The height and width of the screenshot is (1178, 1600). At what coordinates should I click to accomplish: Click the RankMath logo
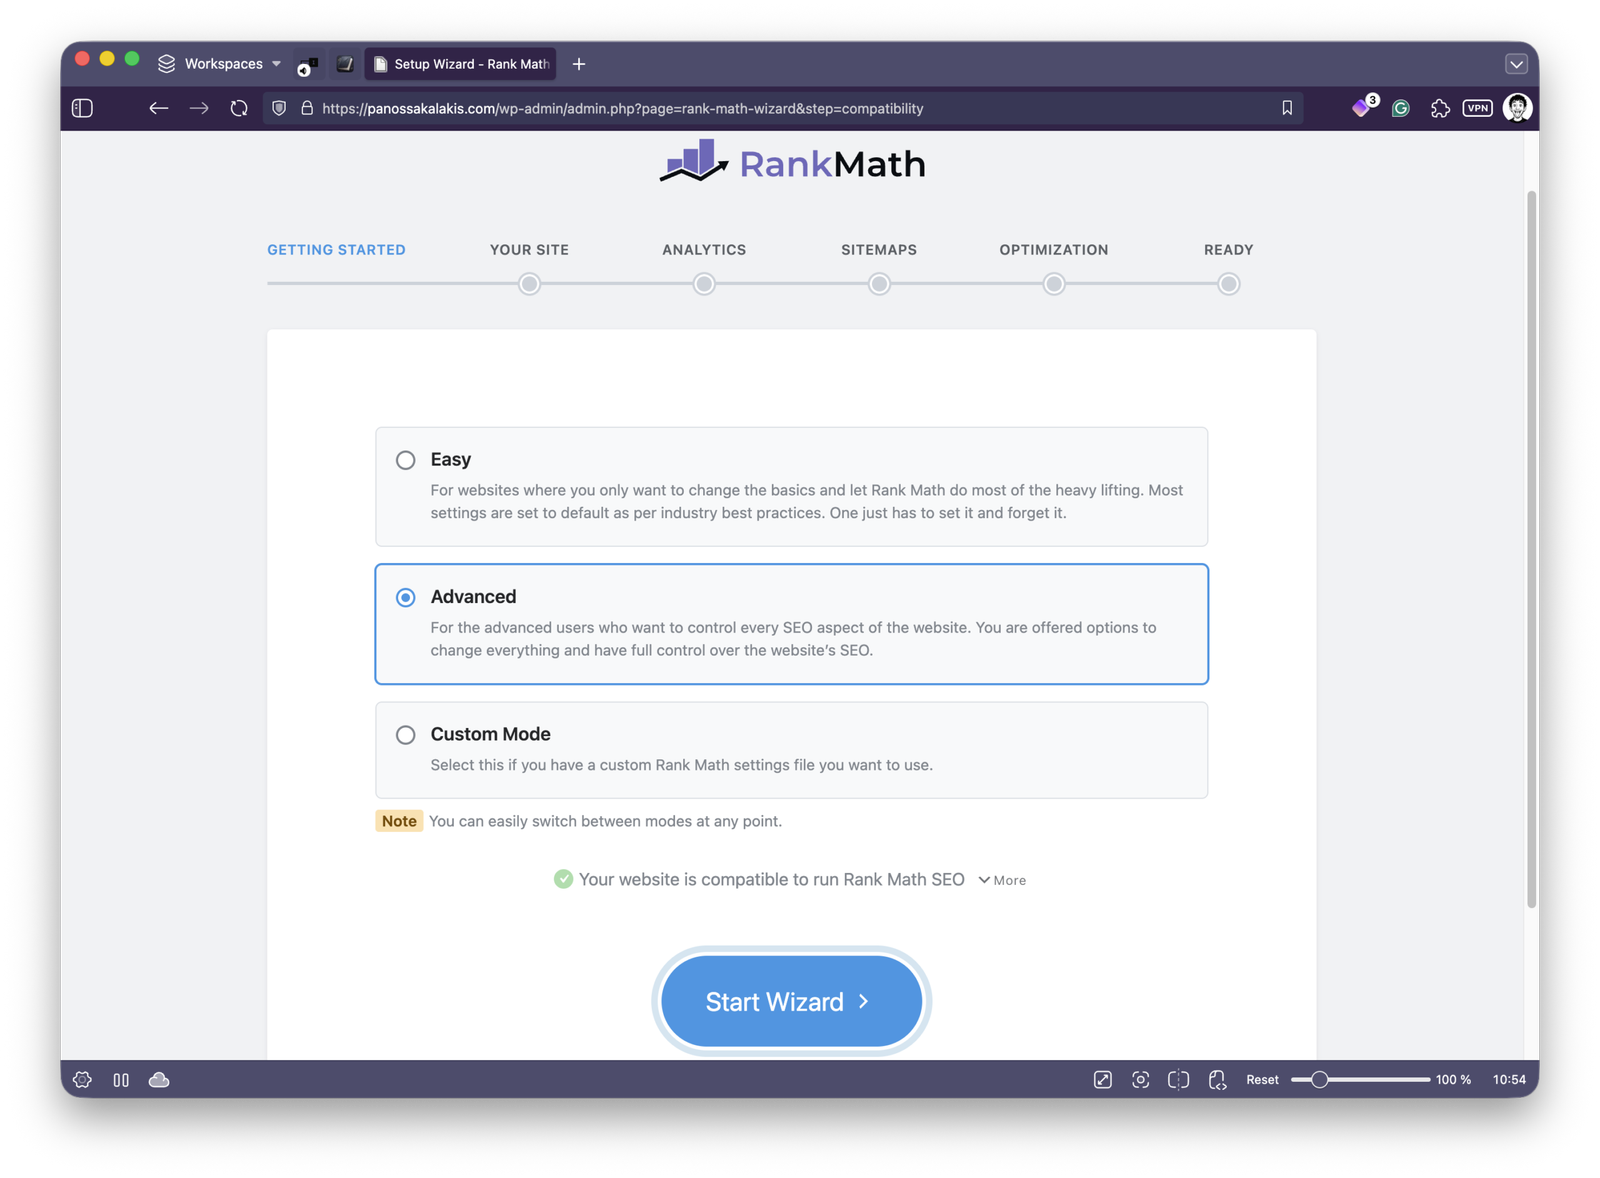(792, 162)
